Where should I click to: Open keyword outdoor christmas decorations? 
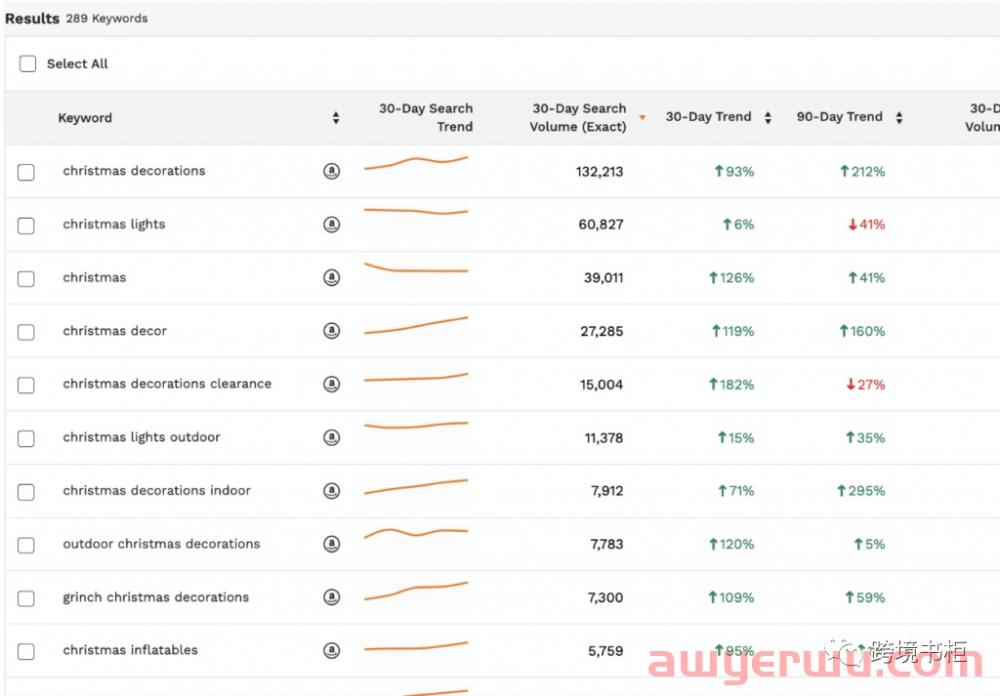pyautogui.click(x=161, y=544)
